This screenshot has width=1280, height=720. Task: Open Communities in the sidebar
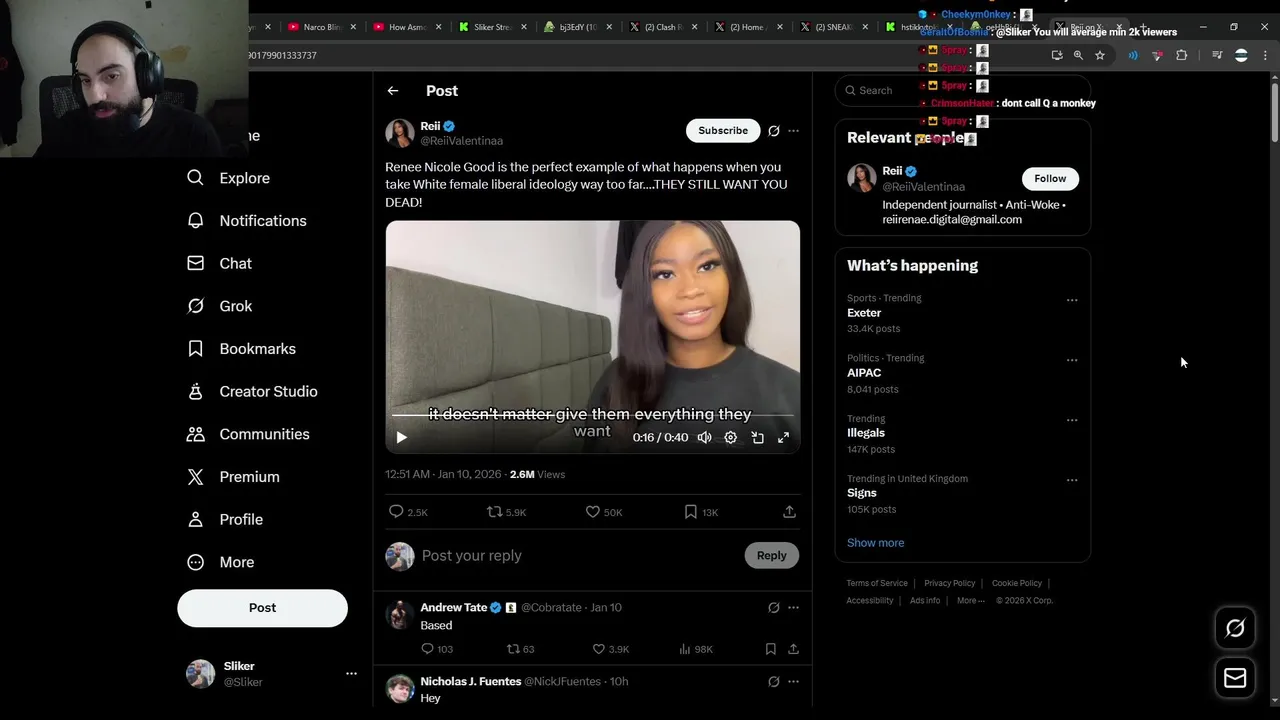pyautogui.click(x=249, y=434)
